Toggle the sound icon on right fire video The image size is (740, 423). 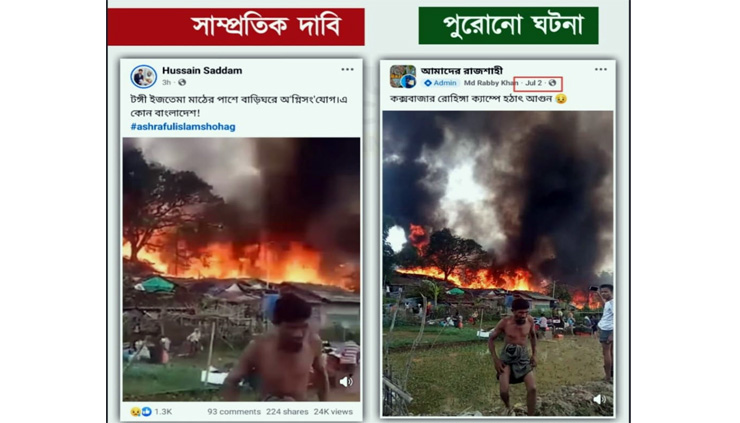pos(599,399)
